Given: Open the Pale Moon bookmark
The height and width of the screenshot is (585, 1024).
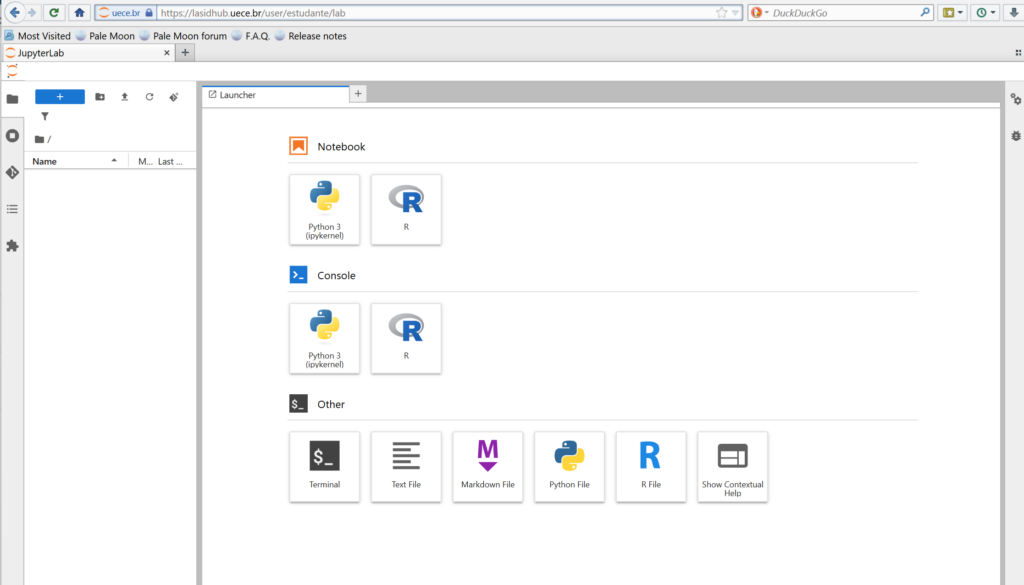Looking at the screenshot, I should pyautogui.click(x=105, y=36).
